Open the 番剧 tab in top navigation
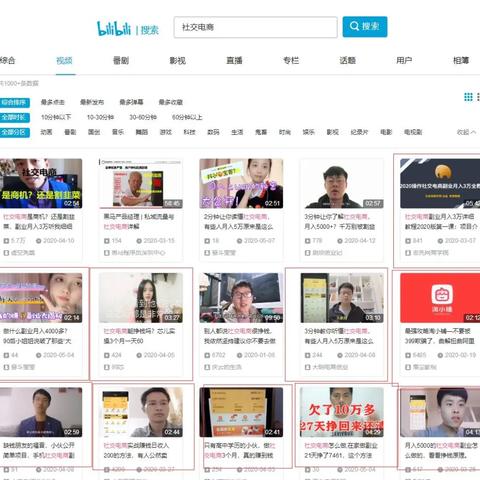The image size is (480, 480). pos(121,60)
